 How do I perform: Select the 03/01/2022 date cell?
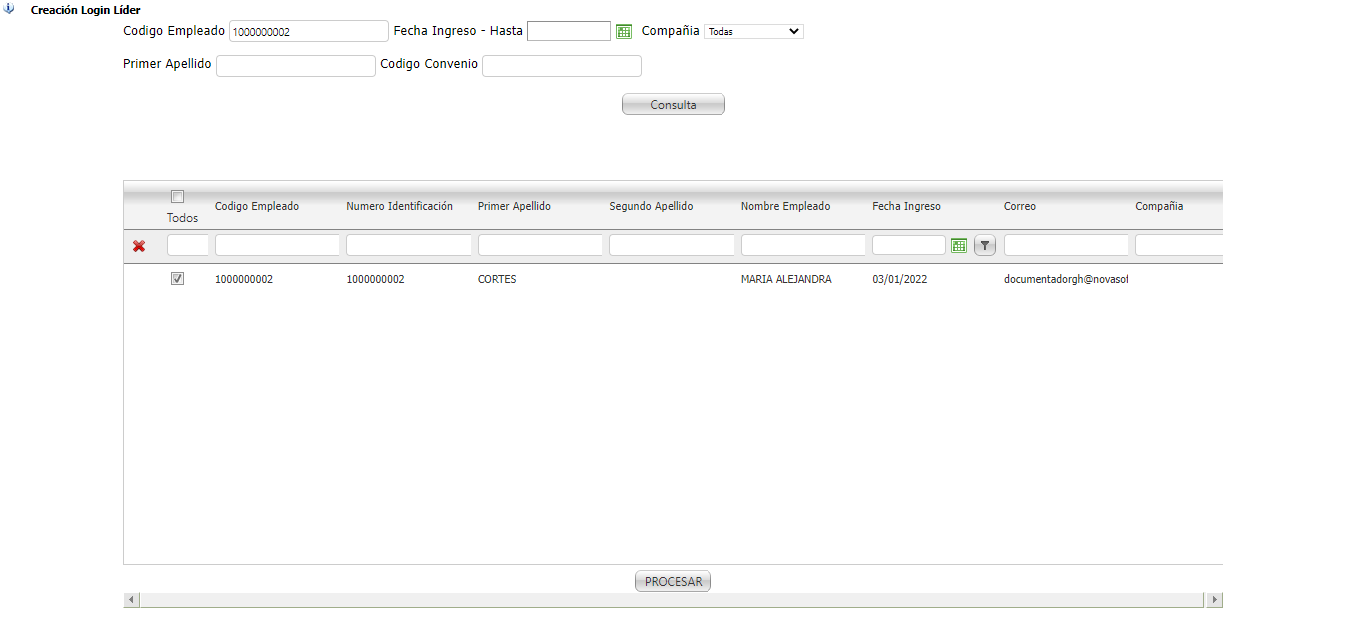tap(899, 279)
